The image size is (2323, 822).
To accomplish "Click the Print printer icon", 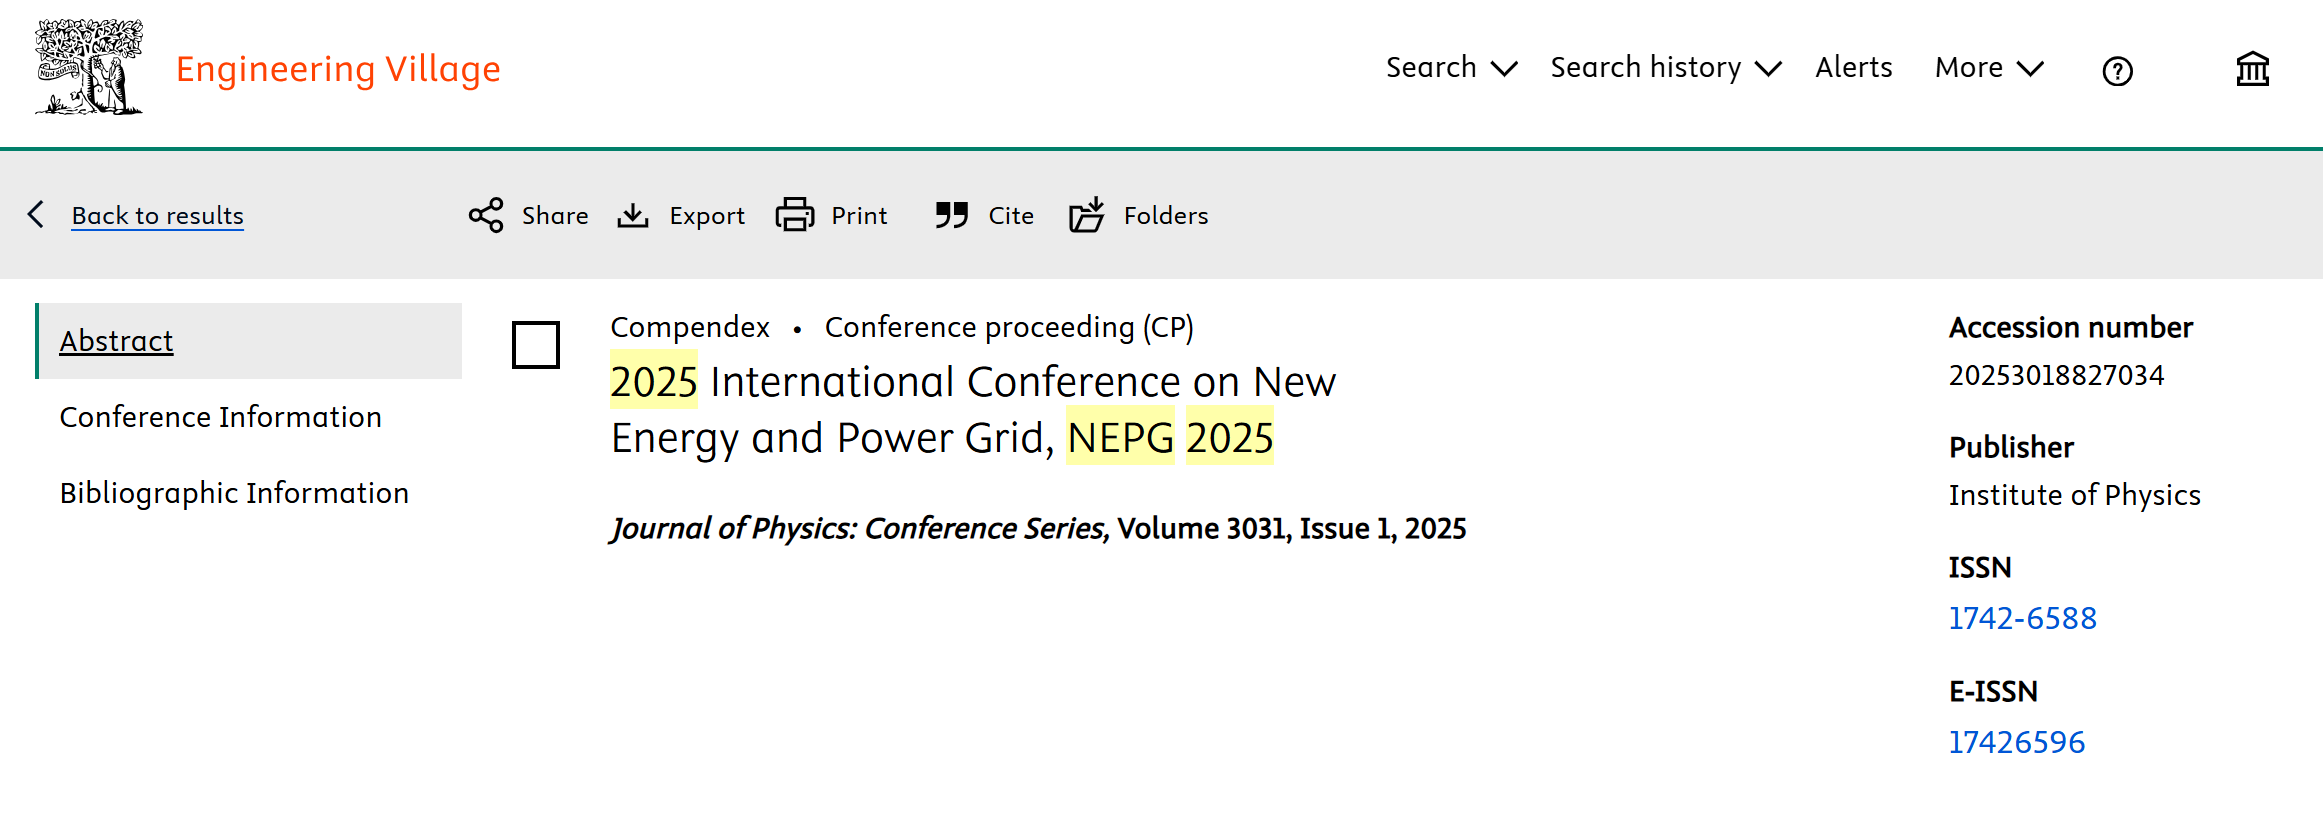I will point(795,215).
